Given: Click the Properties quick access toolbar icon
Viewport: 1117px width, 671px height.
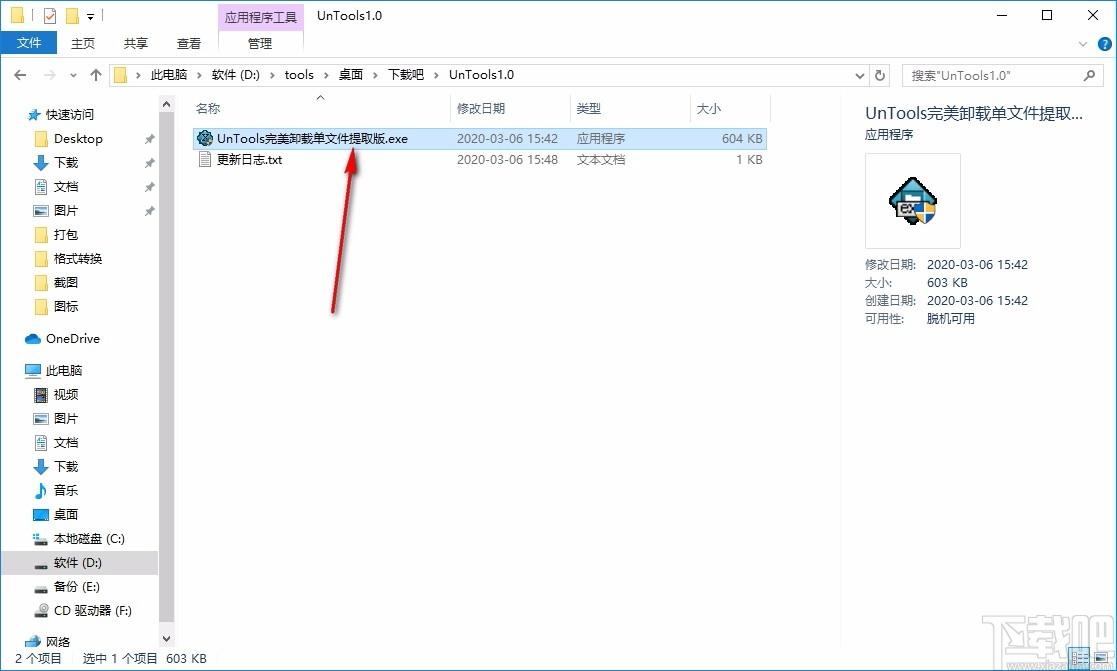Looking at the screenshot, I should 49,15.
